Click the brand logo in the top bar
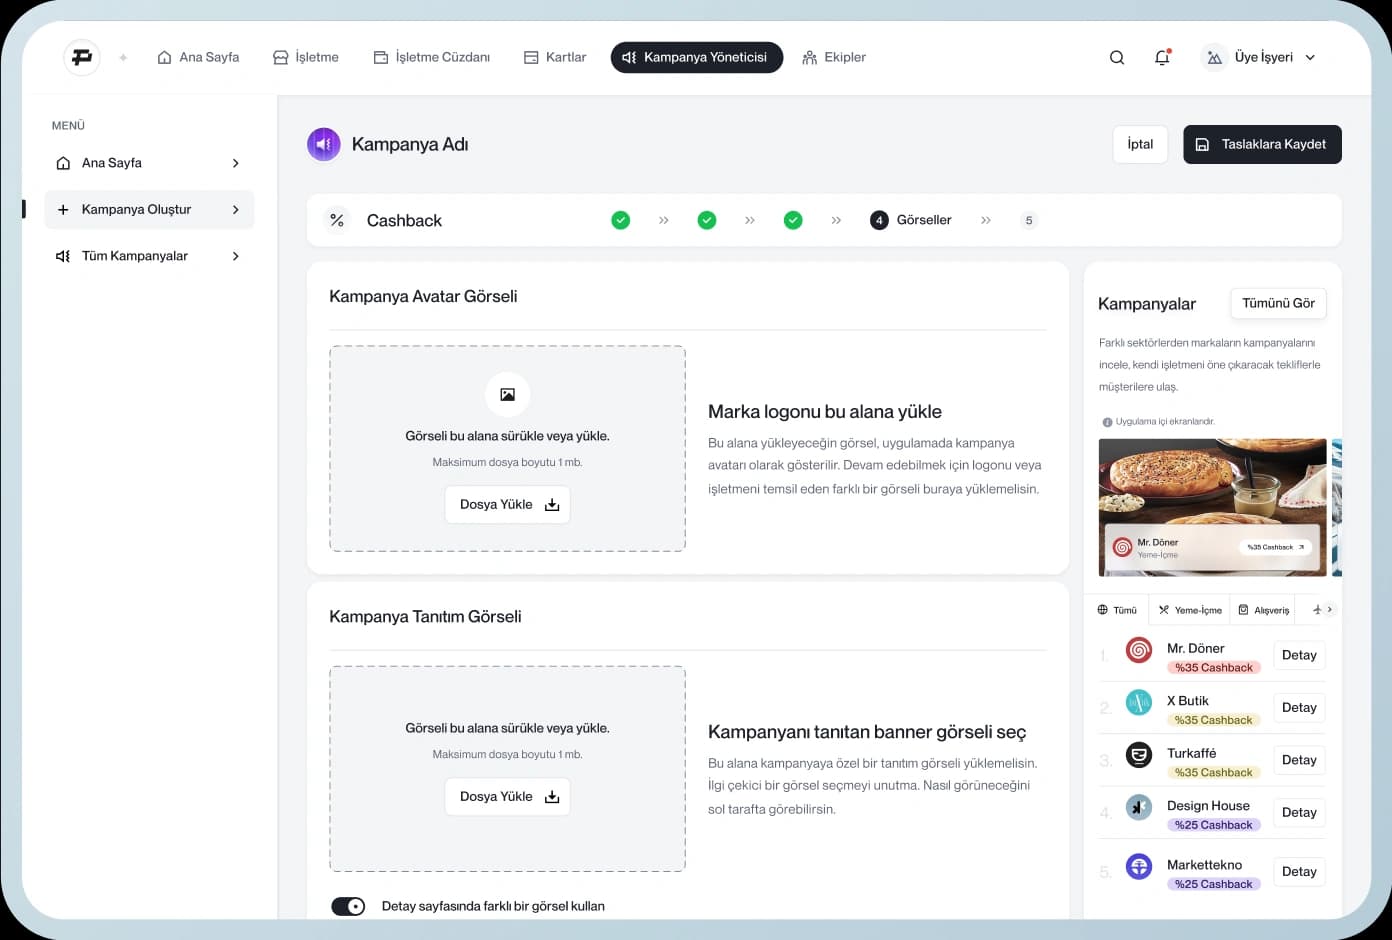The width and height of the screenshot is (1392, 940). pos(82,57)
